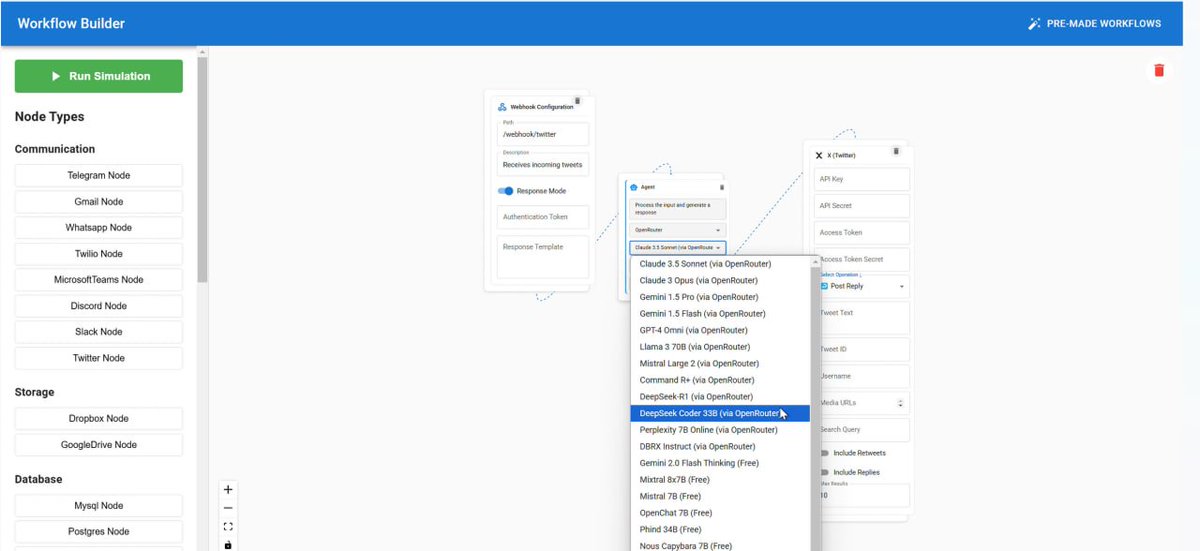Add a Twilio Node
This screenshot has height=551, width=1200.
(99, 254)
